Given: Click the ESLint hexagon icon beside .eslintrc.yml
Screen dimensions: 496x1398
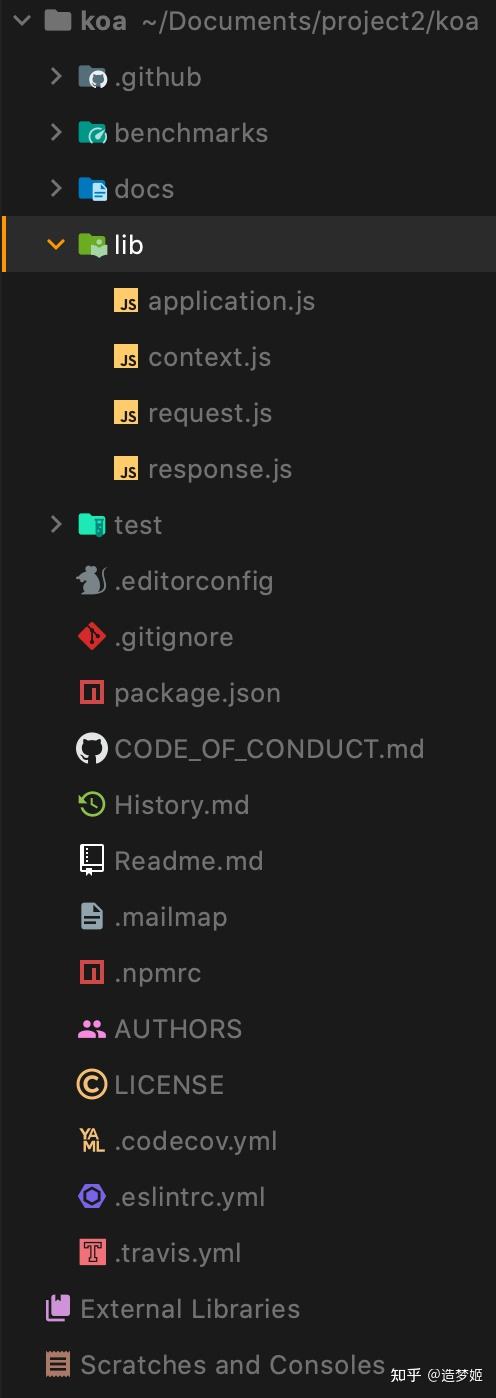Looking at the screenshot, I should [x=92, y=1196].
